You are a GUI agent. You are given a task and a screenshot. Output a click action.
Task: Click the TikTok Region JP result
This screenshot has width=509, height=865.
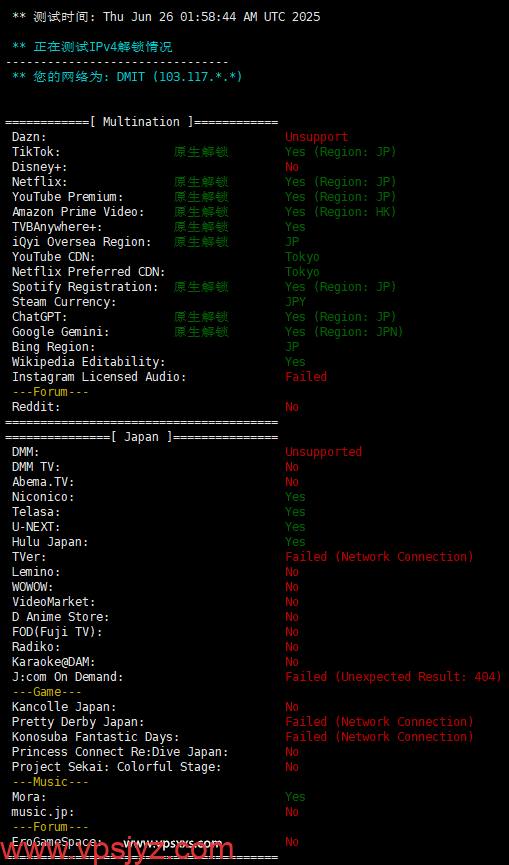coord(341,152)
